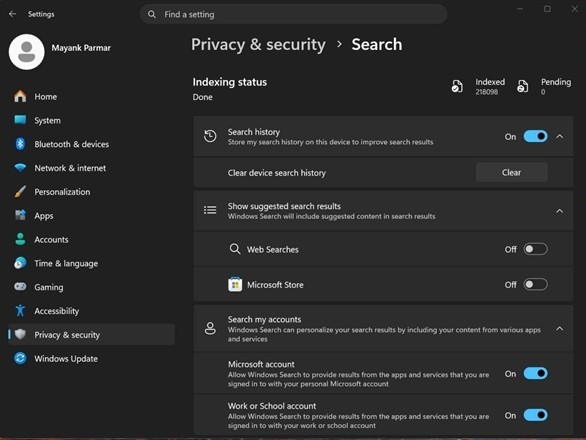Screen dimensions: 586x440
Task: Click the search magnifier icon
Action: 152,14
